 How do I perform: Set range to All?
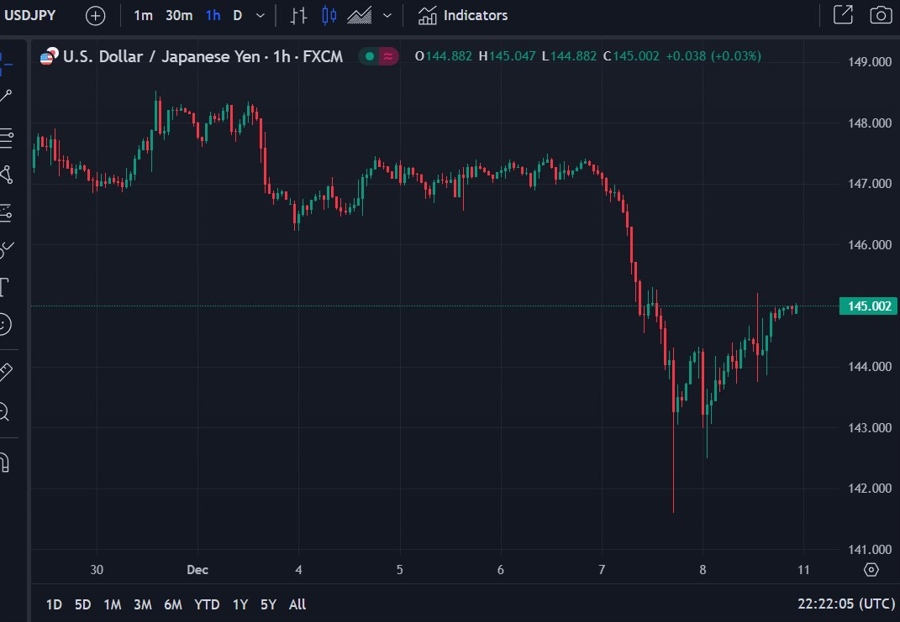point(297,605)
